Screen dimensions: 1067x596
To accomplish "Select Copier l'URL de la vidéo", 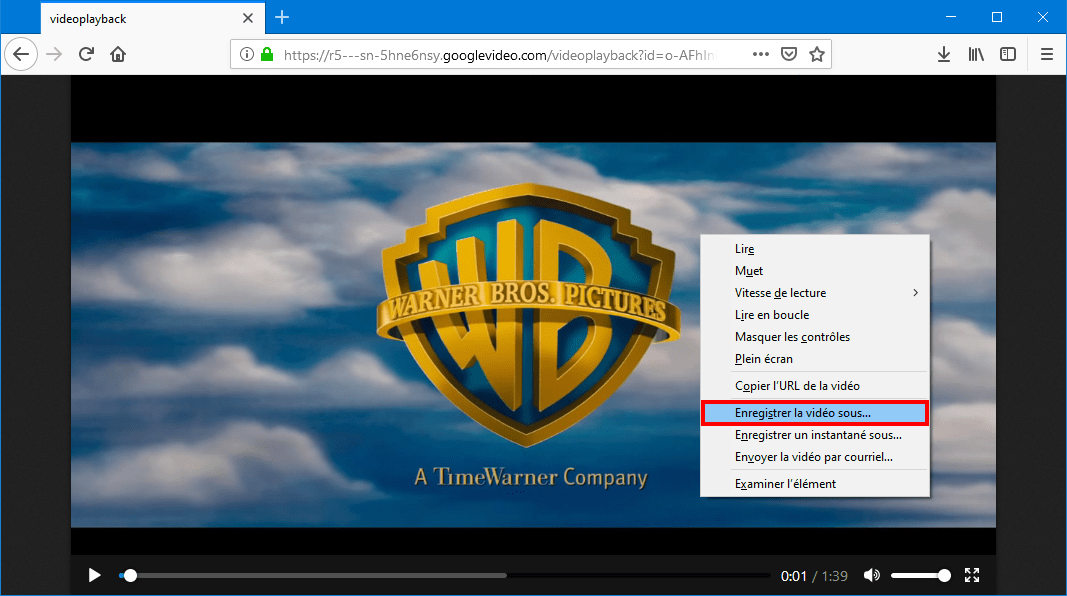I will tap(815, 386).
